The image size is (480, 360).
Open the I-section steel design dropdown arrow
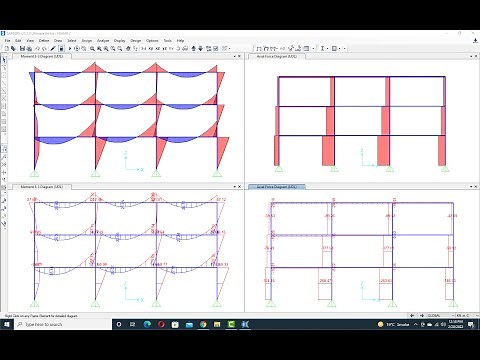point(327,48)
